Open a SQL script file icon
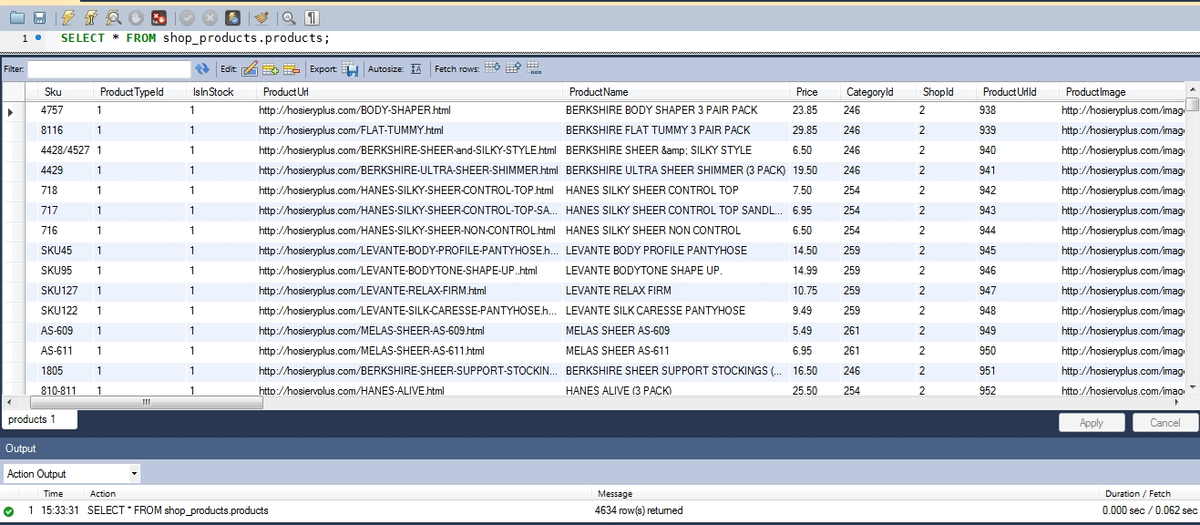The height and width of the screenshot is (525, 1200). [17, 18]
